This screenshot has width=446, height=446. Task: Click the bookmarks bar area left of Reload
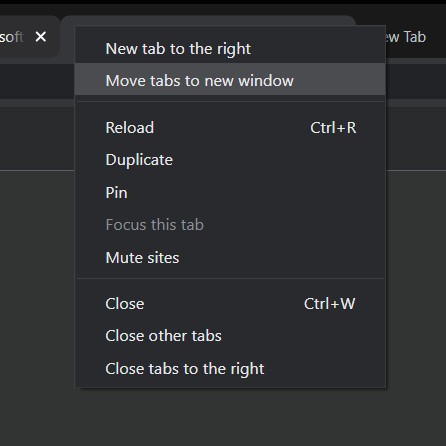coord(37,138)
